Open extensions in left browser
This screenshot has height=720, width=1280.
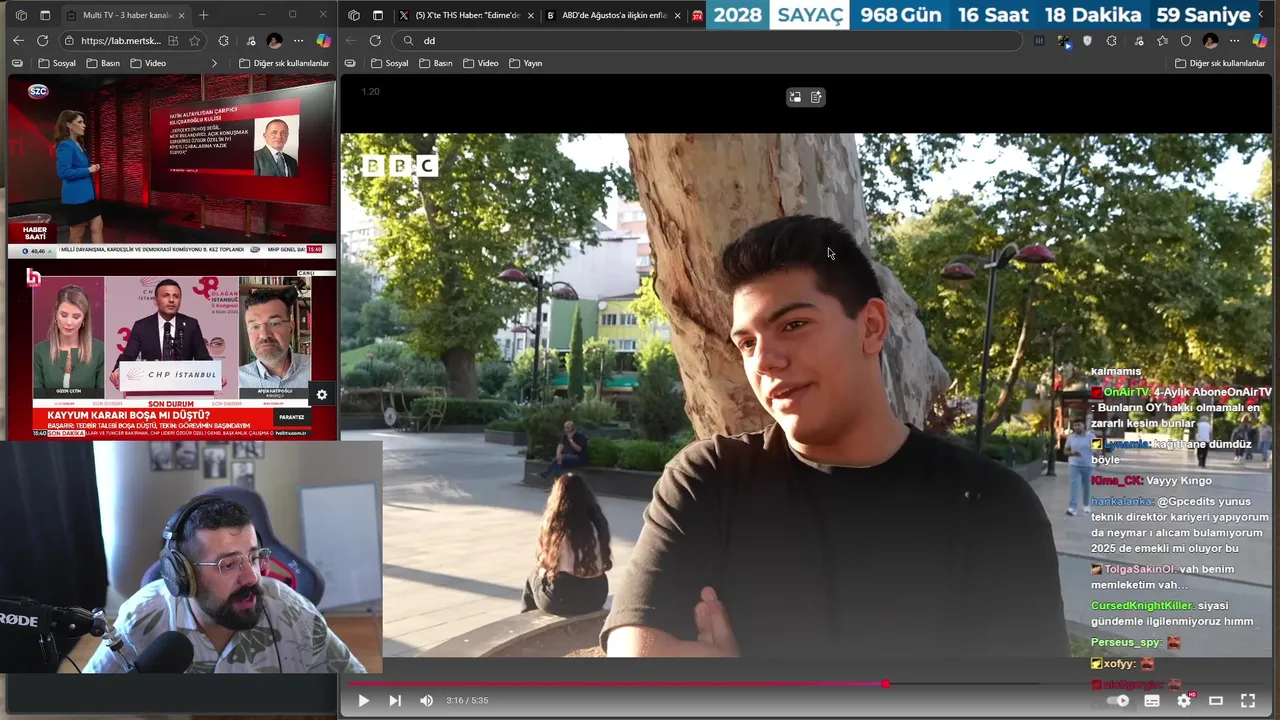coord(223,41)
